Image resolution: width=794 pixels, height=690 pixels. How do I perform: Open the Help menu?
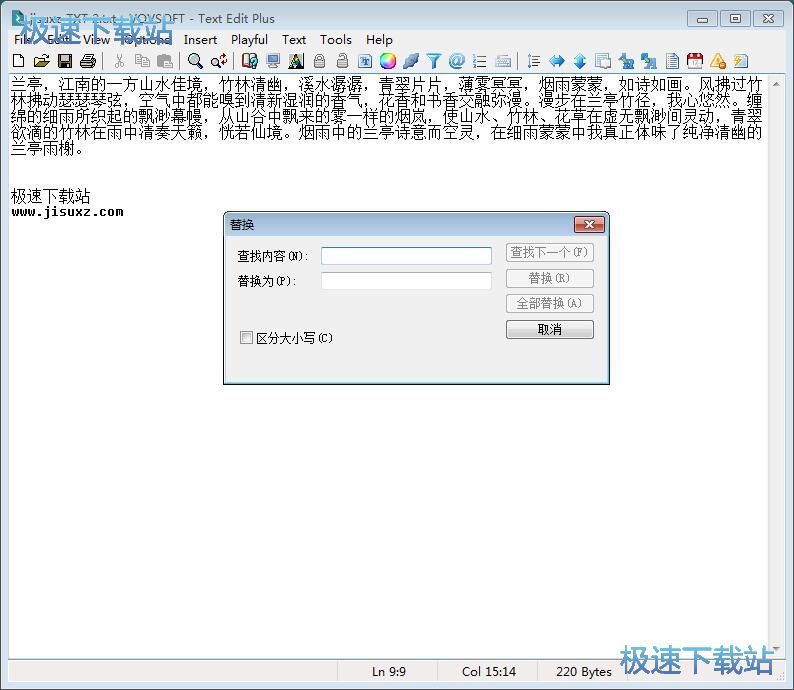pyautogui.click(x=379, y=39)
